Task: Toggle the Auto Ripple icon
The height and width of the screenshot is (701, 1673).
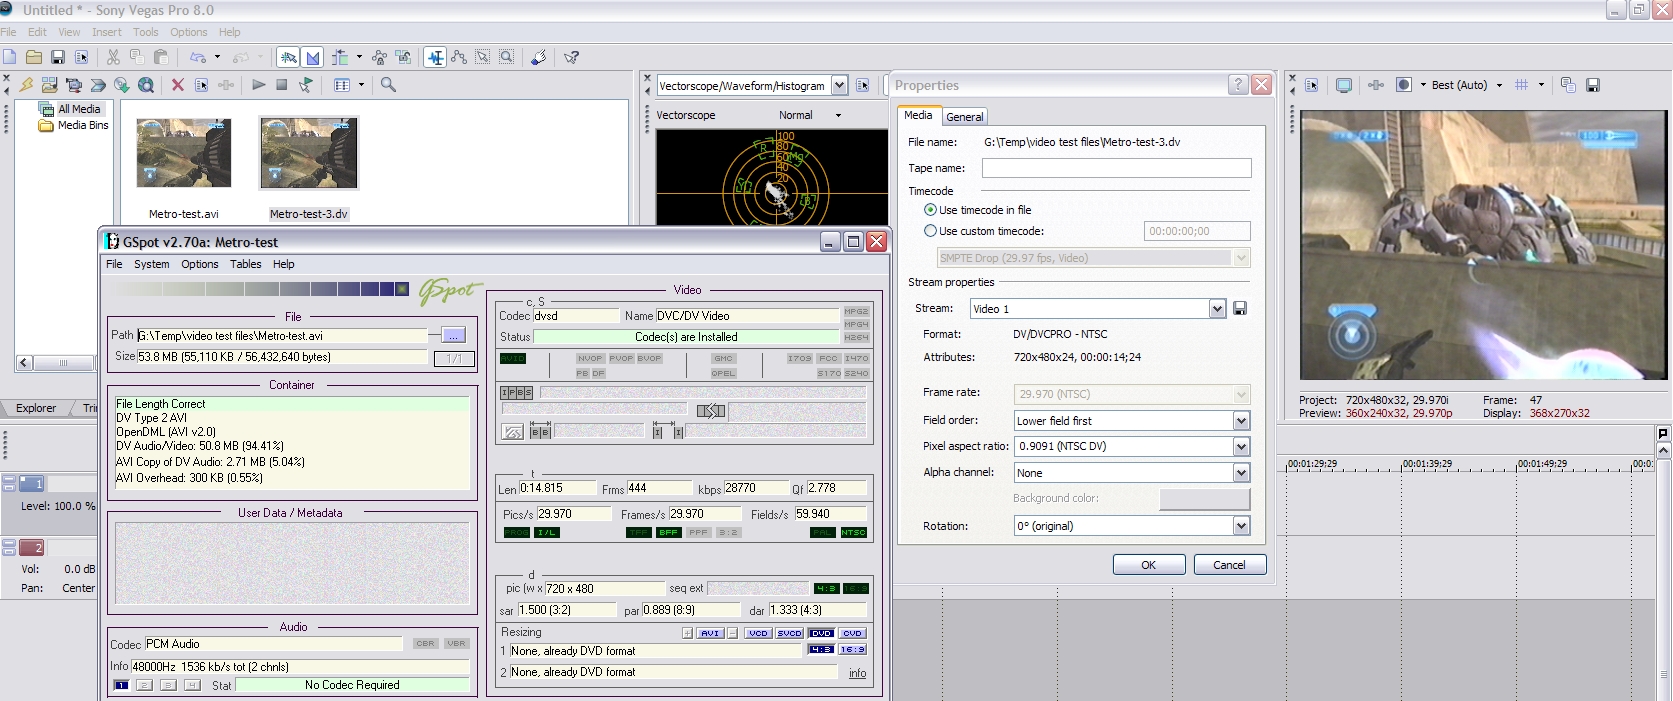Action: tap(340, 57)
